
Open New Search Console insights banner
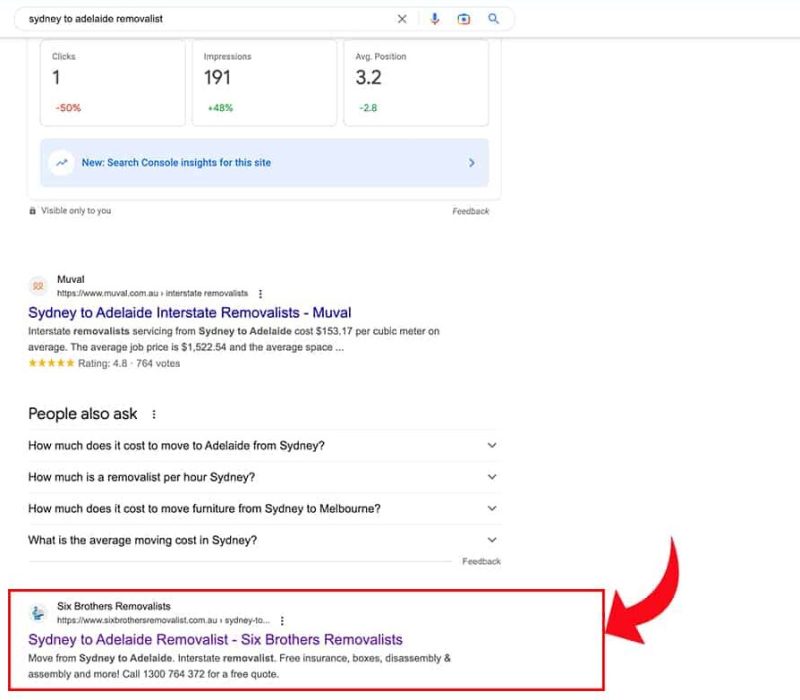(x=265, y=163)
